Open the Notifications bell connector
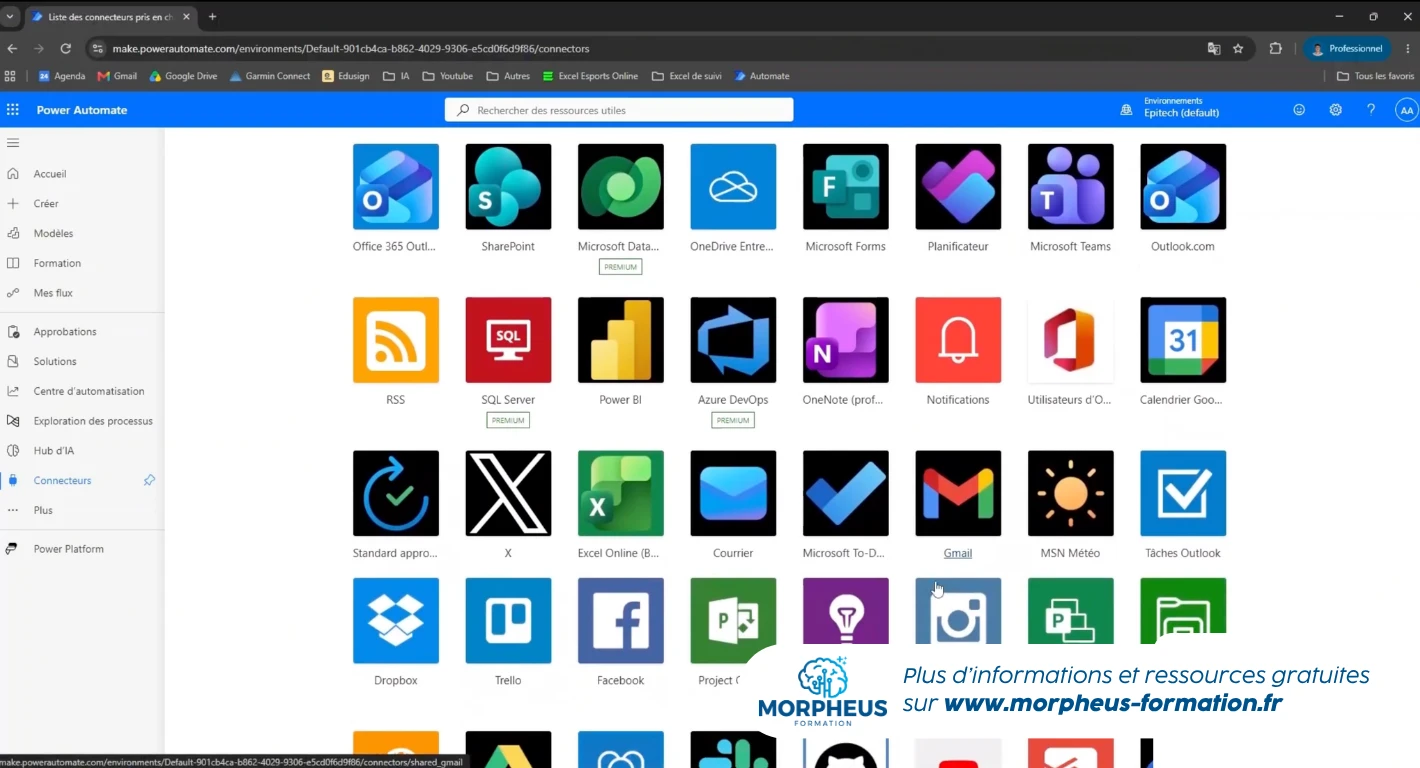1420x768 pixels. point(958,340)
